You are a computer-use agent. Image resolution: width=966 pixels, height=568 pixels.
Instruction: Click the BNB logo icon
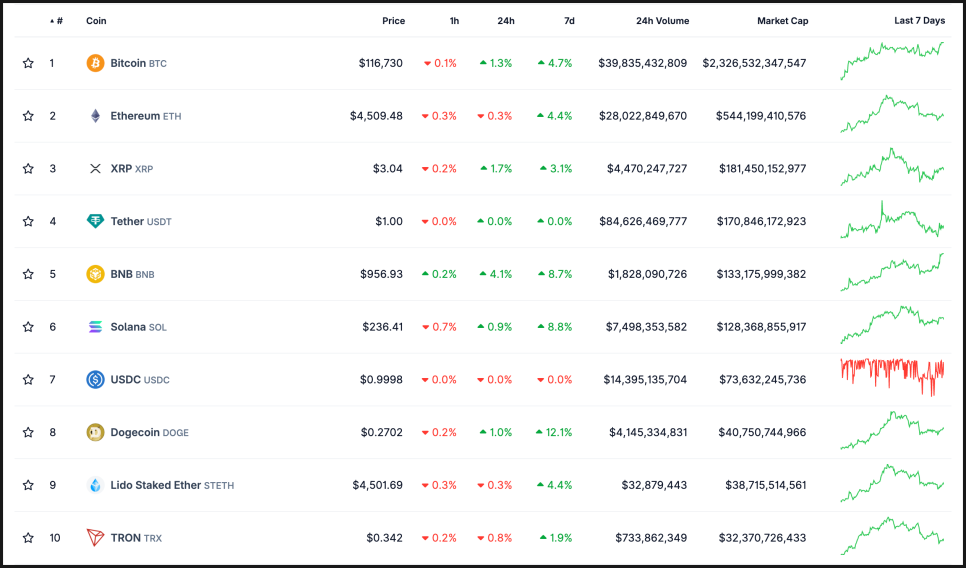point(95,274)
